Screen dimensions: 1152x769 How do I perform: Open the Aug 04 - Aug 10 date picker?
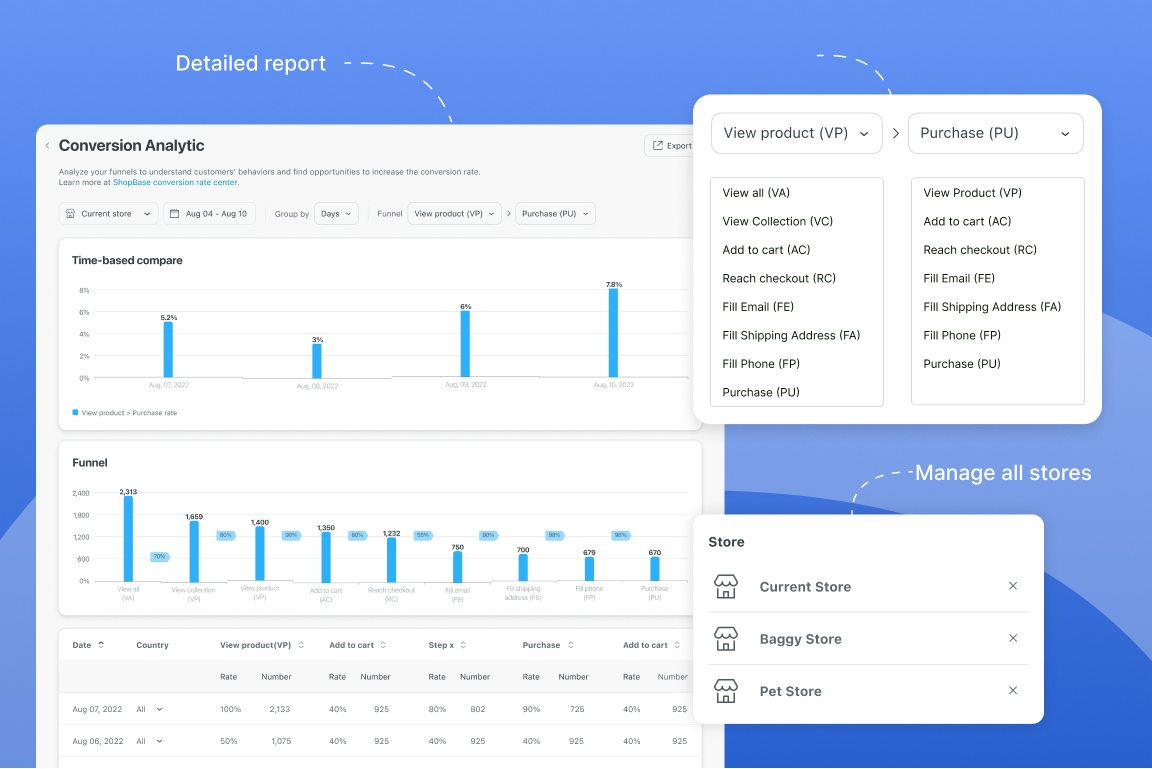(209, 214)
